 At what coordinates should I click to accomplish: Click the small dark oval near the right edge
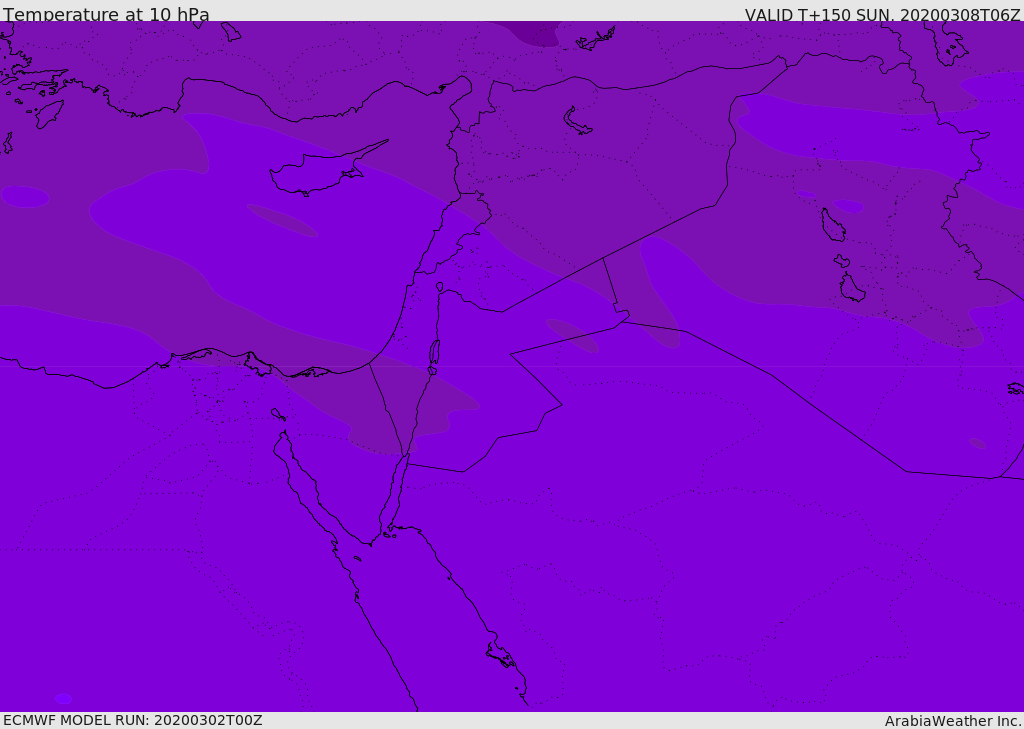coord(978,444)
